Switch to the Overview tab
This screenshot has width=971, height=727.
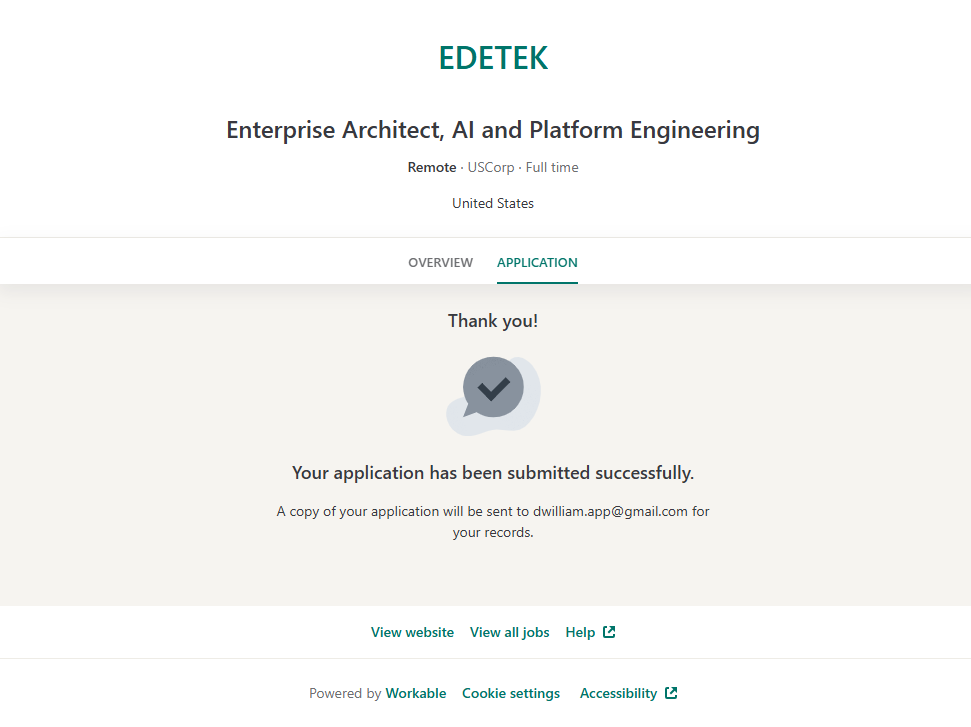click(440, 263)
